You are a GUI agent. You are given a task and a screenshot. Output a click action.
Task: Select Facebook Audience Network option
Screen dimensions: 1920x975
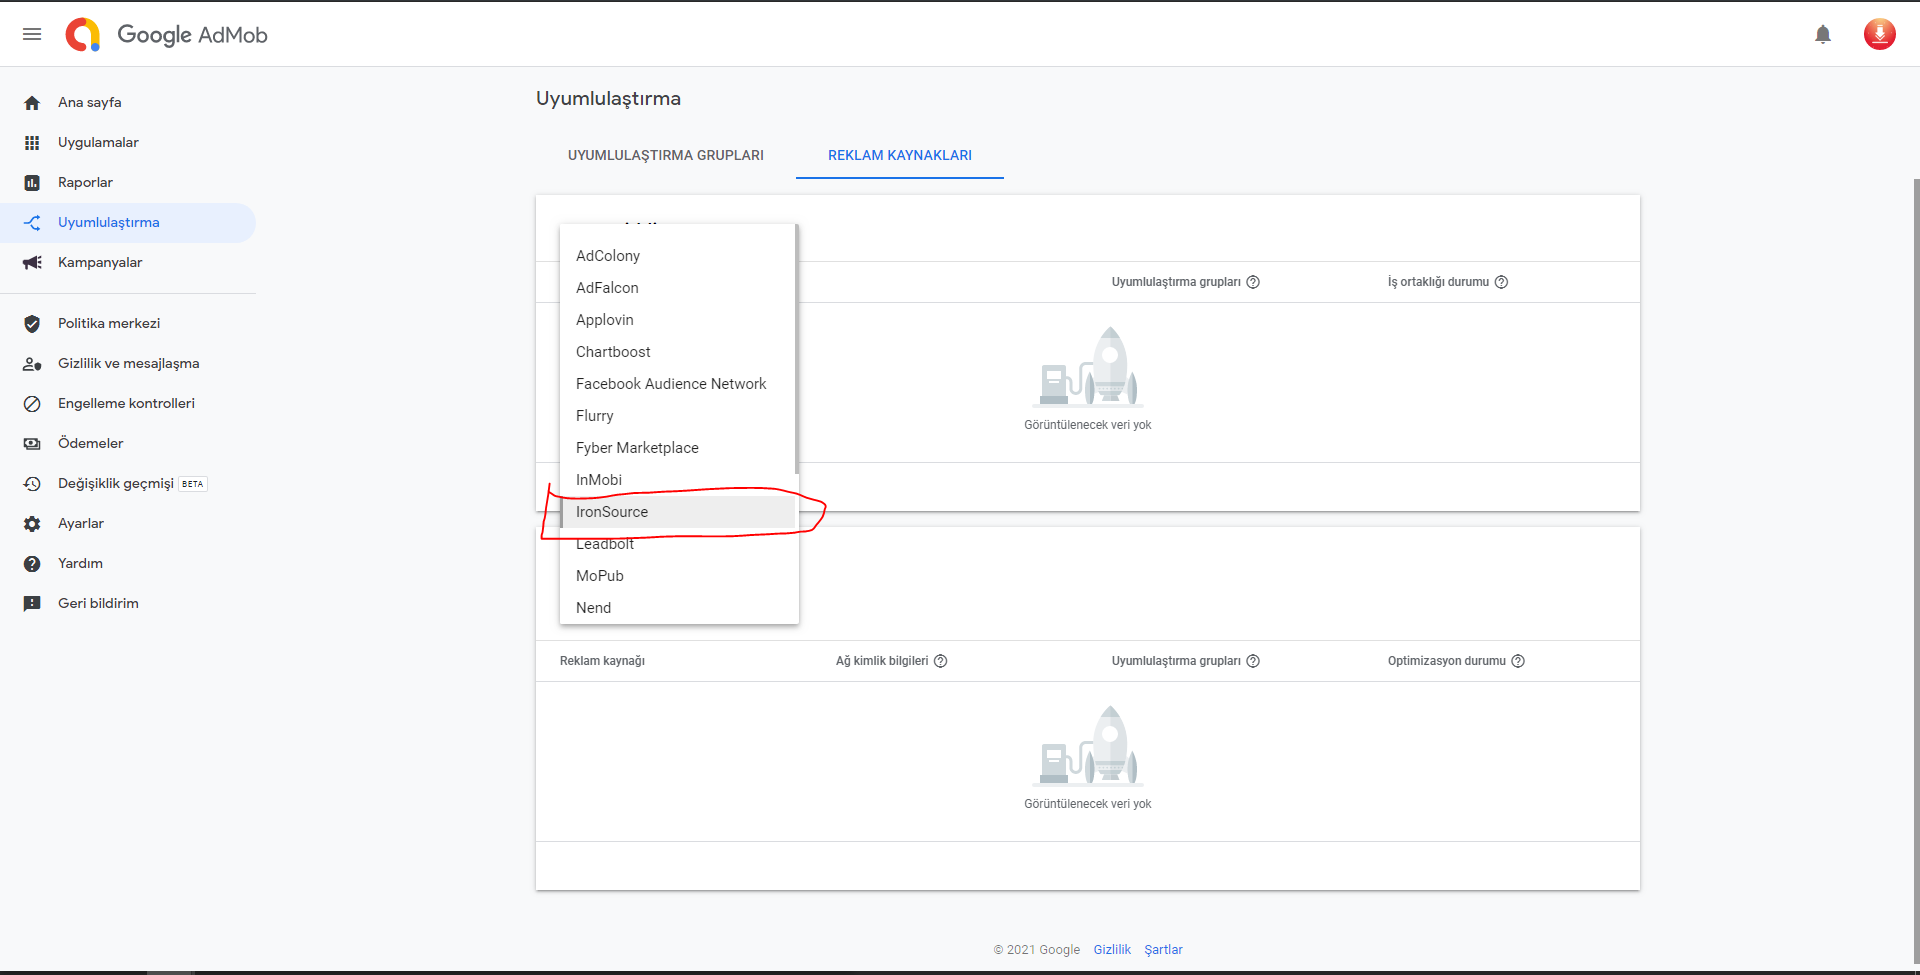pyautogui.click(x=678, y=384)
